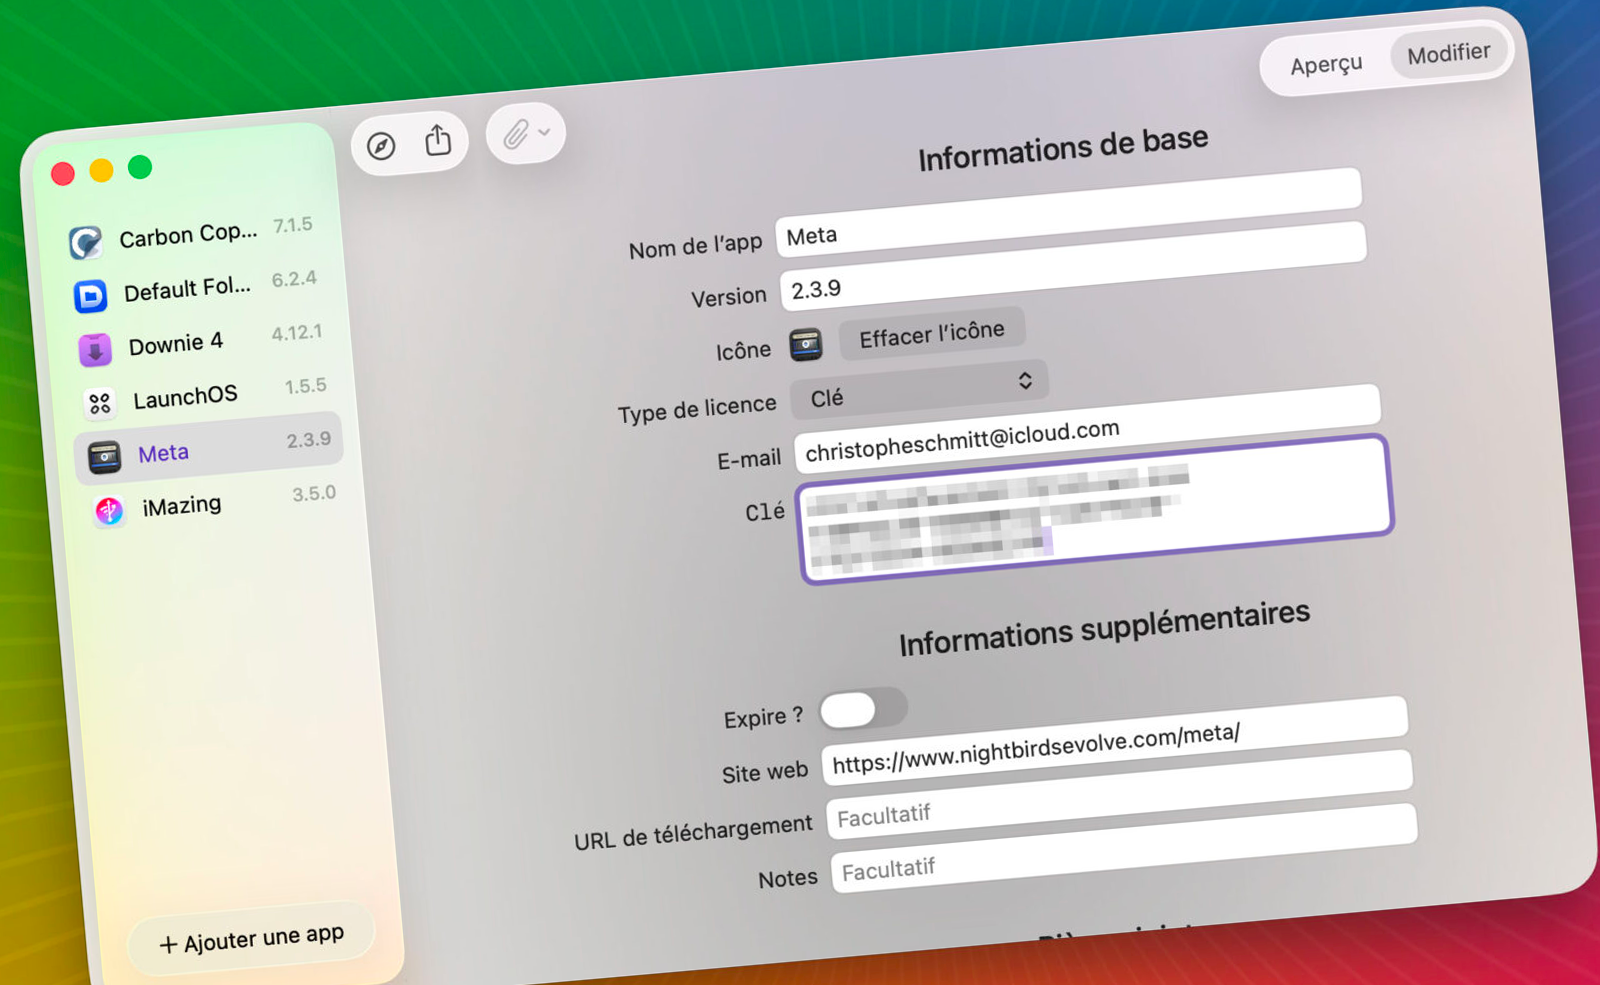Image resolution: width=1600 pixels, height=985 pixels.
Task: Click Ajouter une app button
Action: 252,939
